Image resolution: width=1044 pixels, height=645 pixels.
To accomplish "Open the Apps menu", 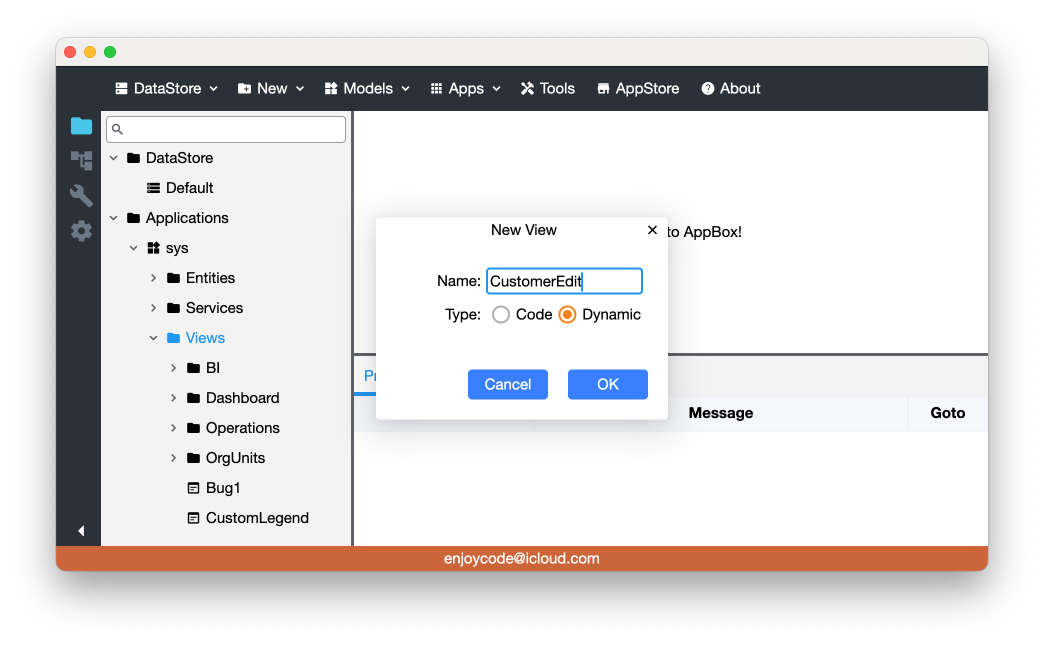I will coord(465,89).
